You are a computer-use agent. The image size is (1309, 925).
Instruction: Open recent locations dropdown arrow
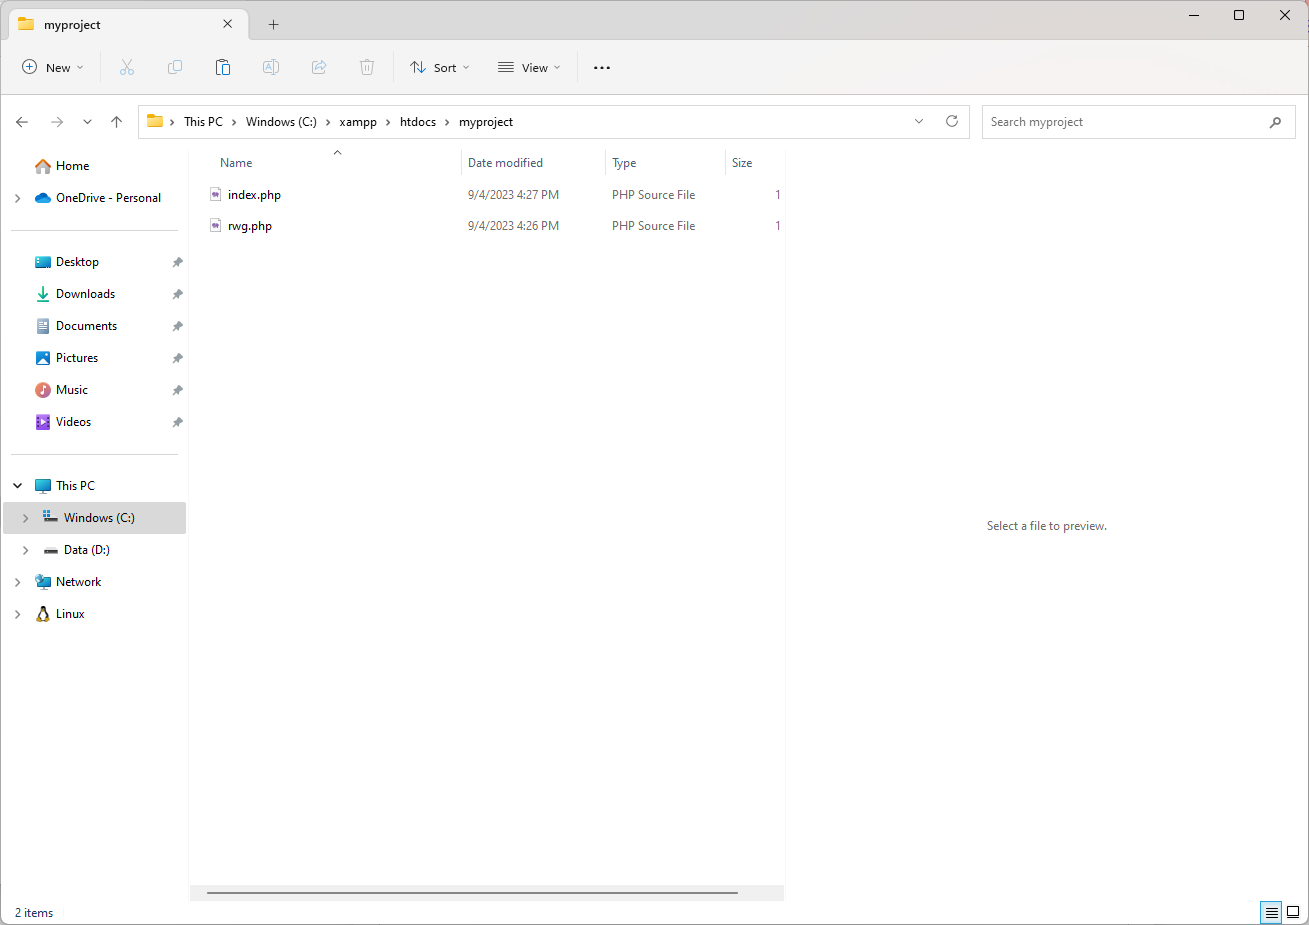(x=87, y=122)
